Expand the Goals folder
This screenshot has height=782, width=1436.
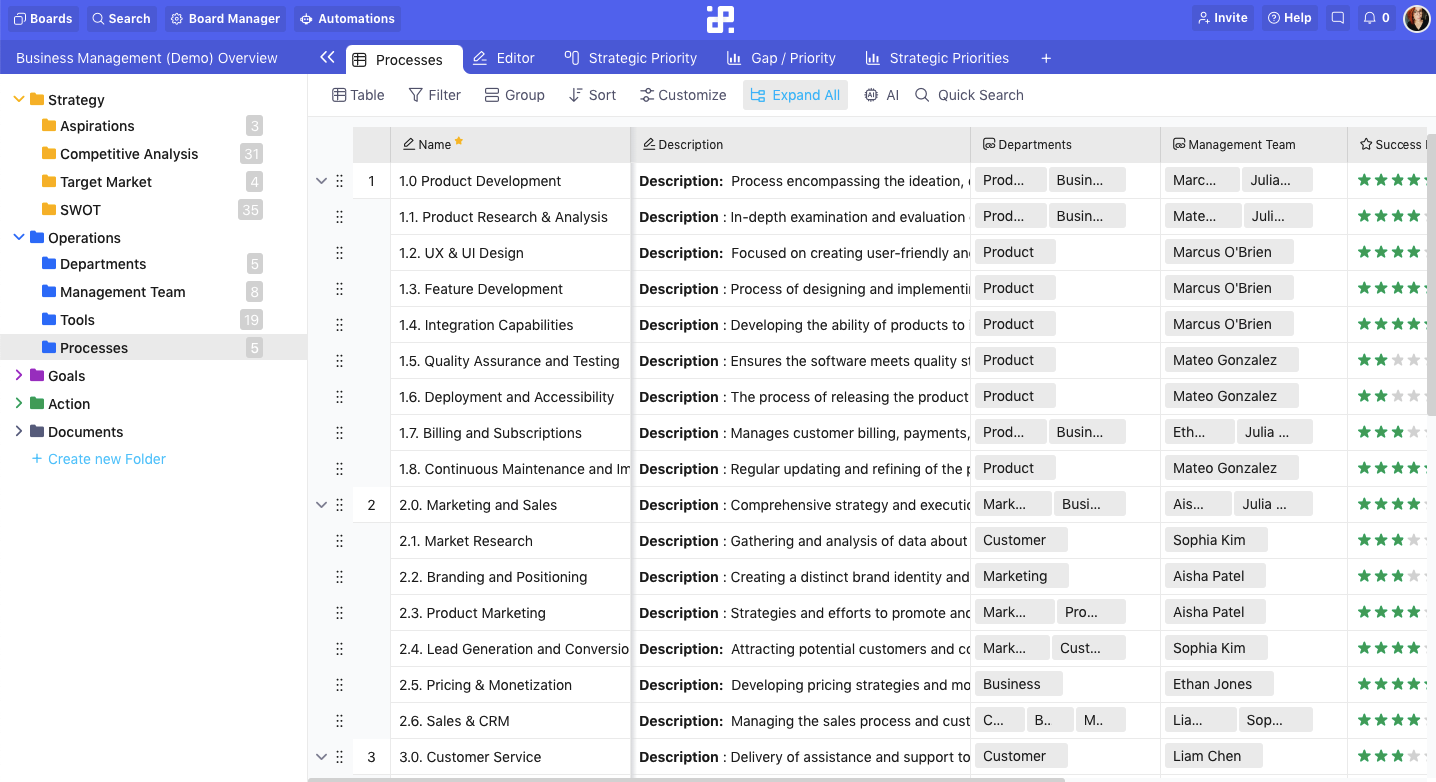coord(18,376)
